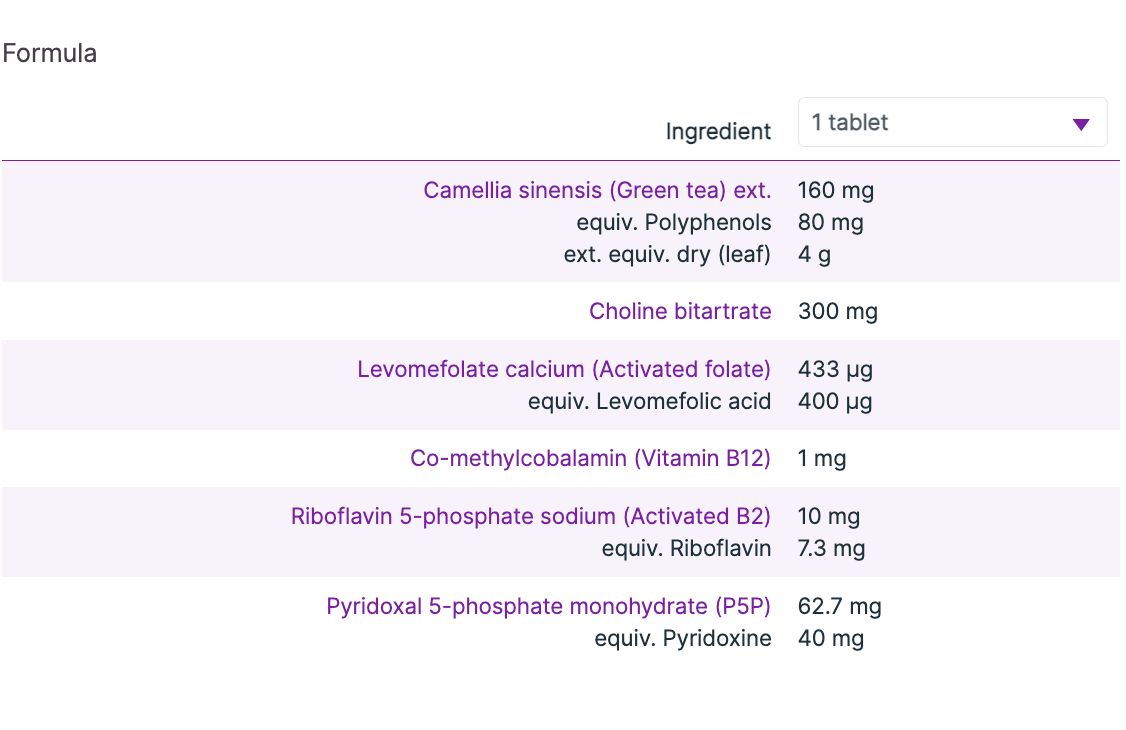Click the 62.7 mg P5P amount
This screenshot has height=730, width=1126.
pyautogui.click(x=840, y=606)
